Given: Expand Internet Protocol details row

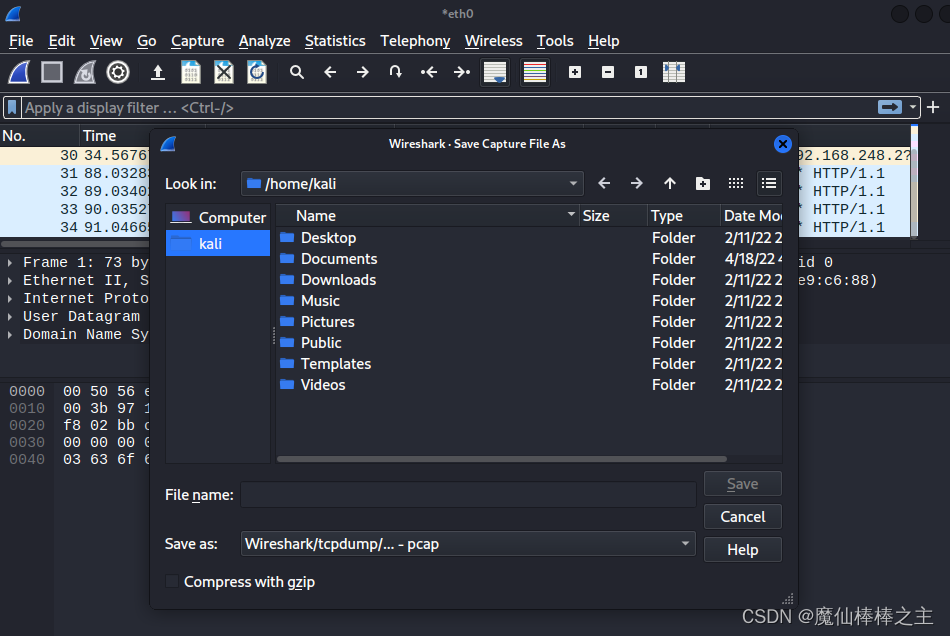Looking at the screenshot, I should pos(10,299).
